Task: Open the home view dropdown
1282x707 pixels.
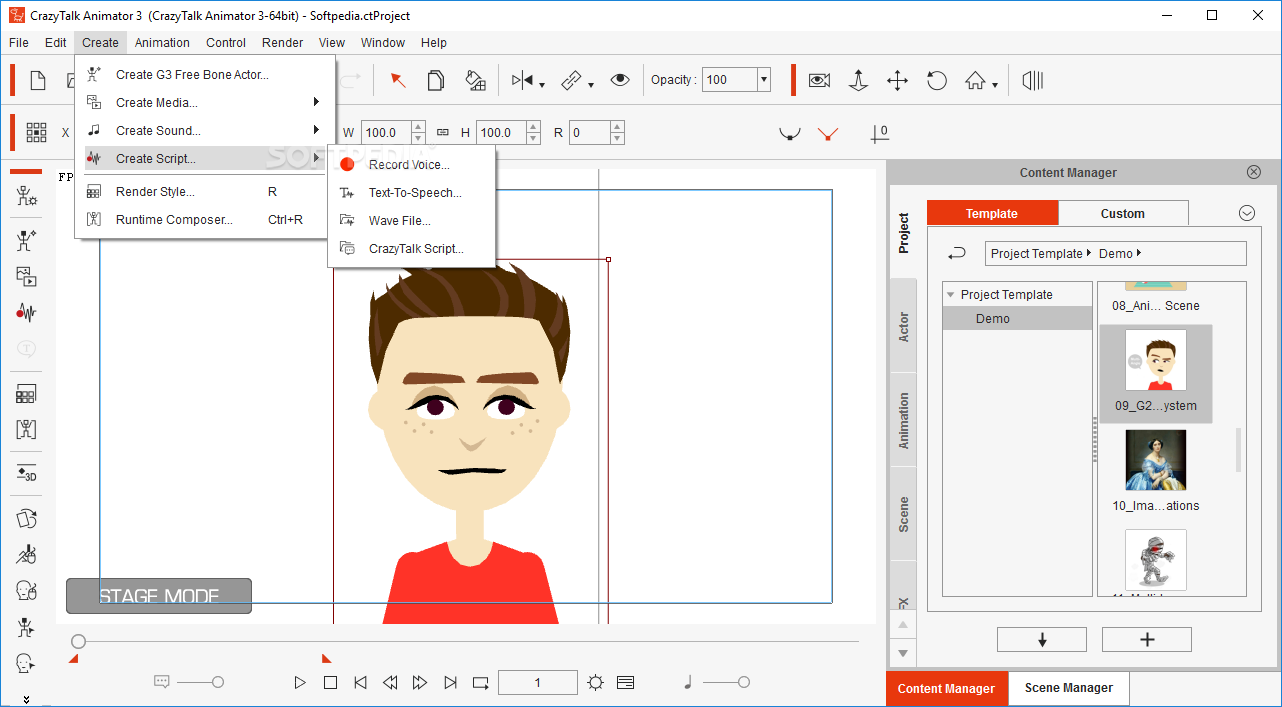Action: 994,85
